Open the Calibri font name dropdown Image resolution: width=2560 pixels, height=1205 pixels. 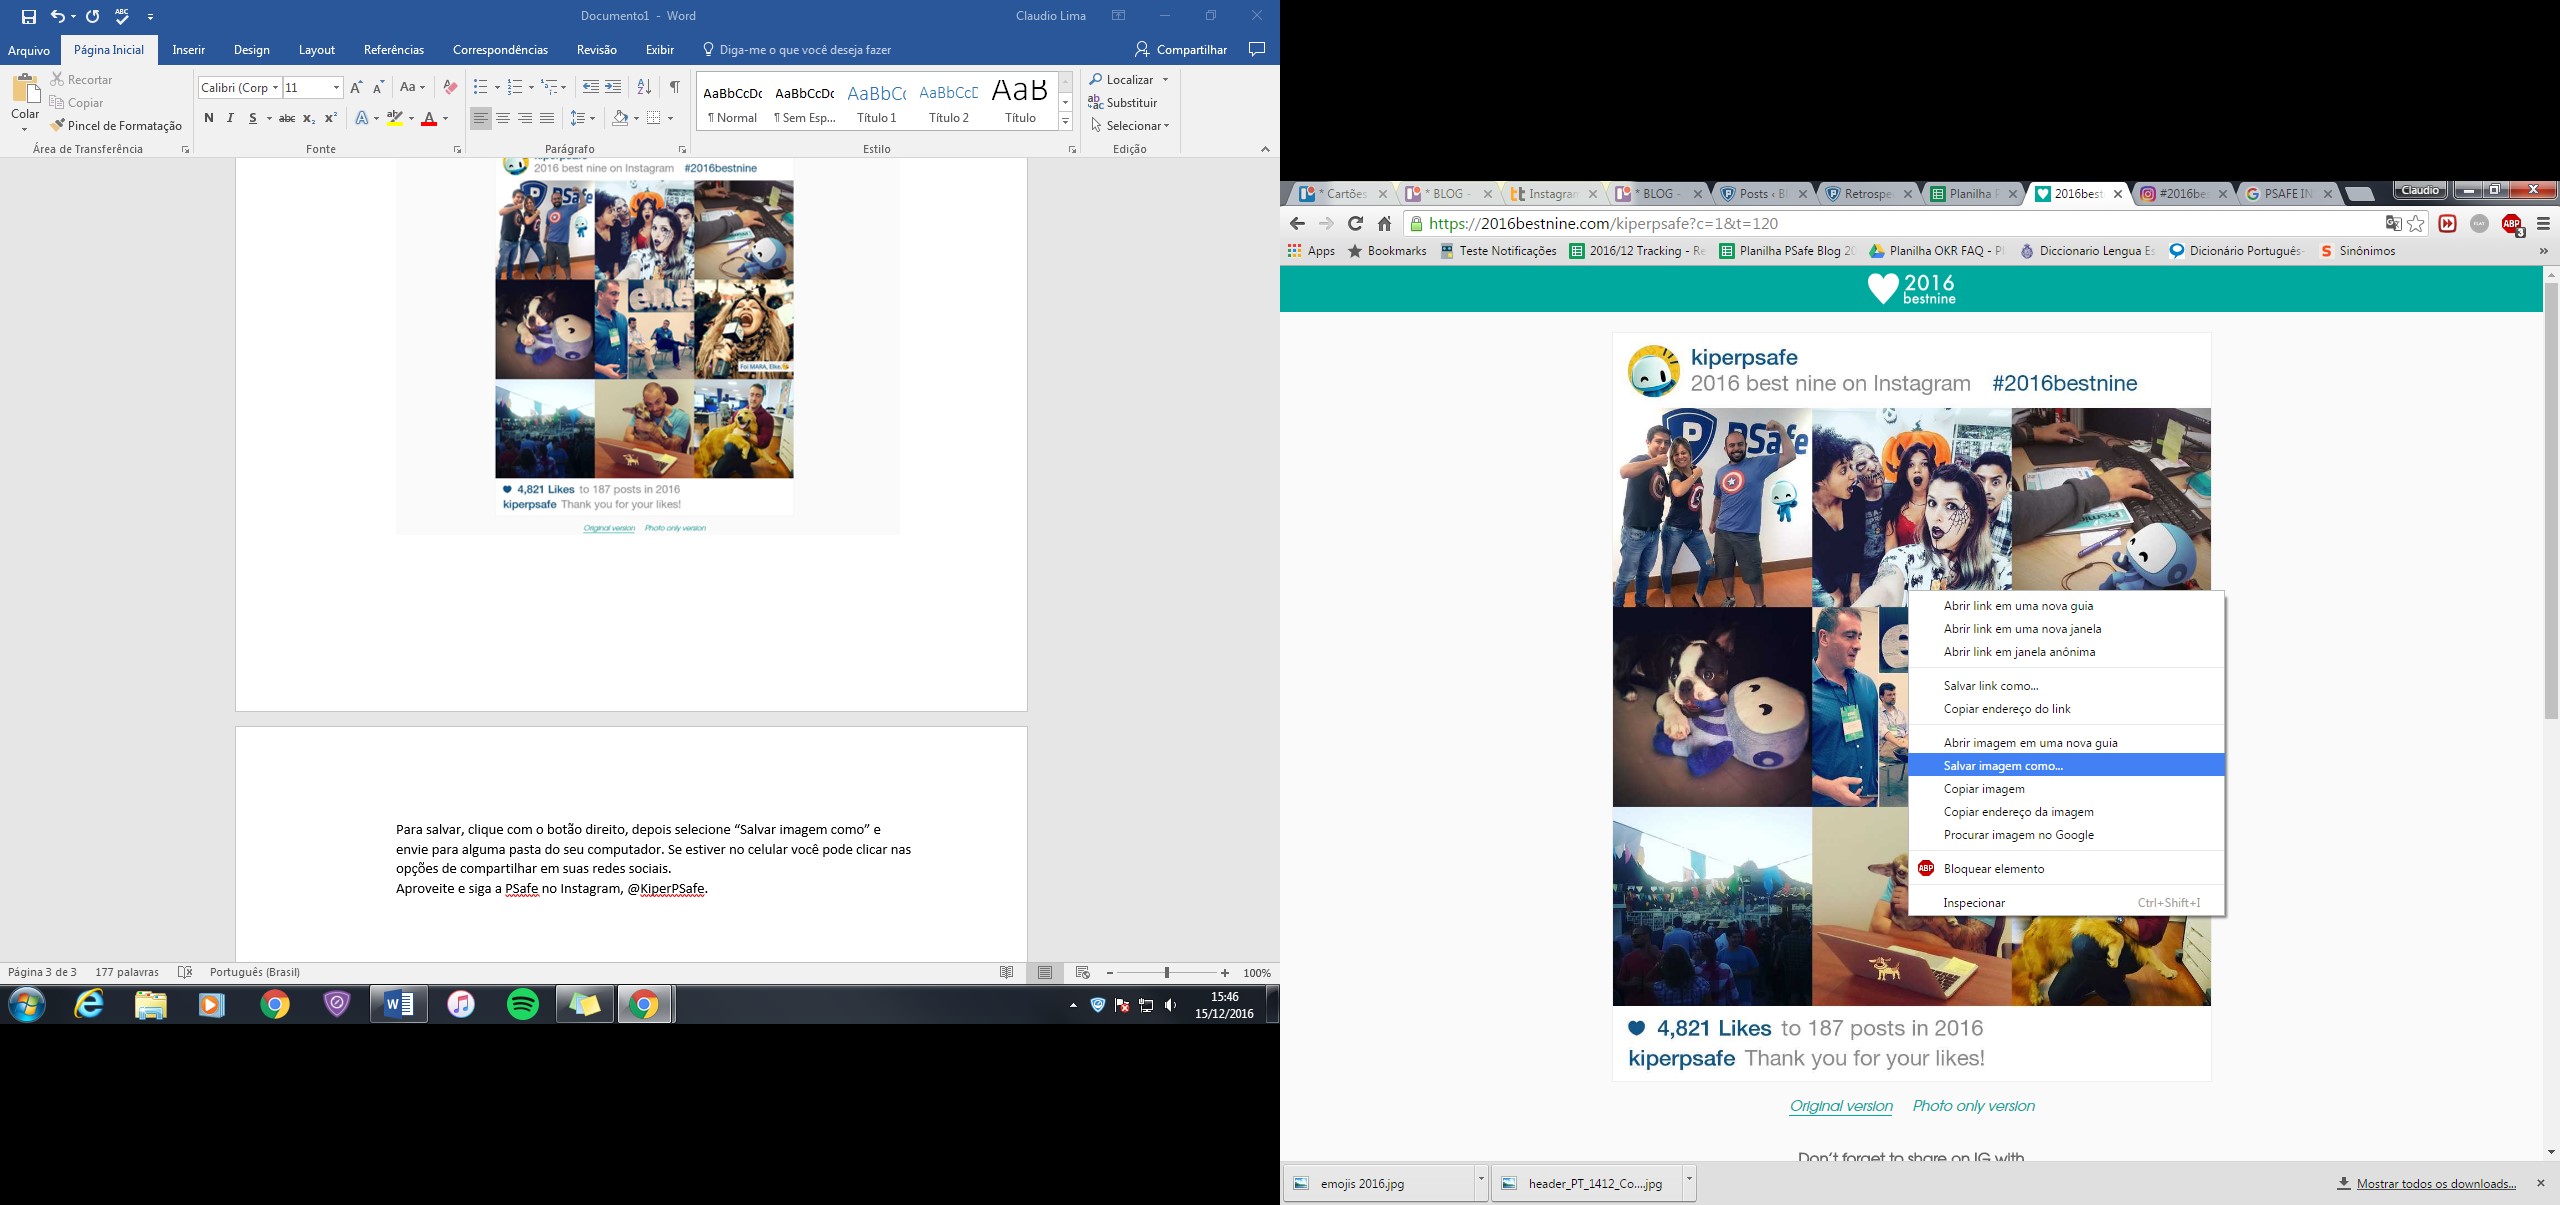coord(275,88)
